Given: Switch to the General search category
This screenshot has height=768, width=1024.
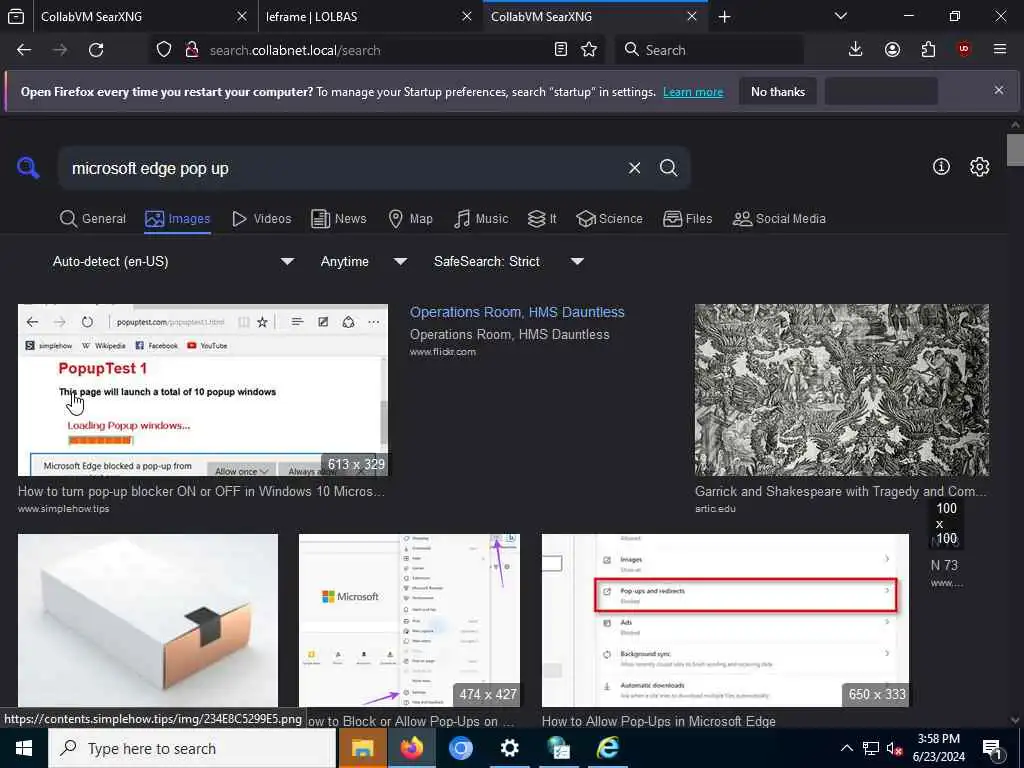Looking at the screenshot, I should [x=93, y=219].
